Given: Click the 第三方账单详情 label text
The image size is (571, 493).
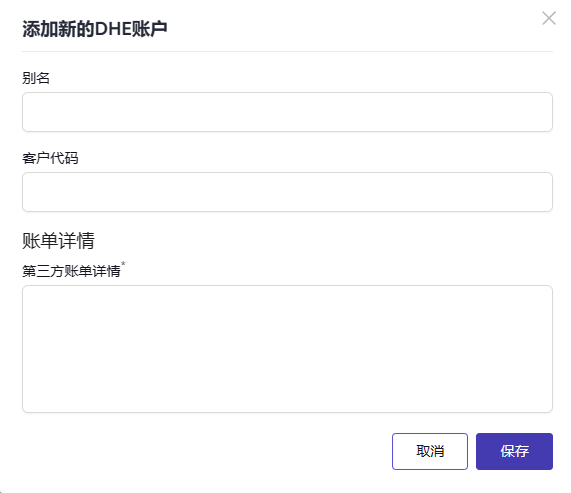Looking at the screenshot, I should point(71,271).
